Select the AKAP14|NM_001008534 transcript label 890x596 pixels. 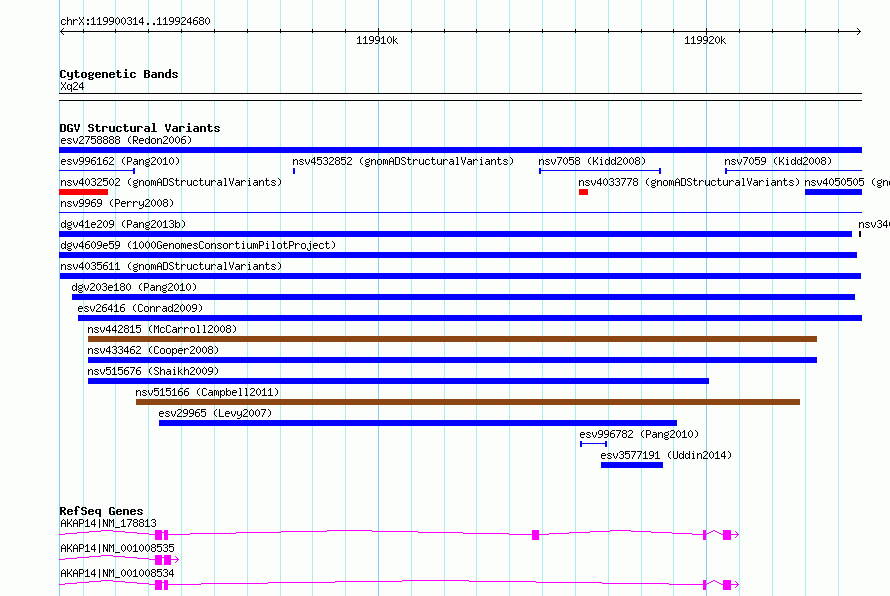[x=117, y=573]
